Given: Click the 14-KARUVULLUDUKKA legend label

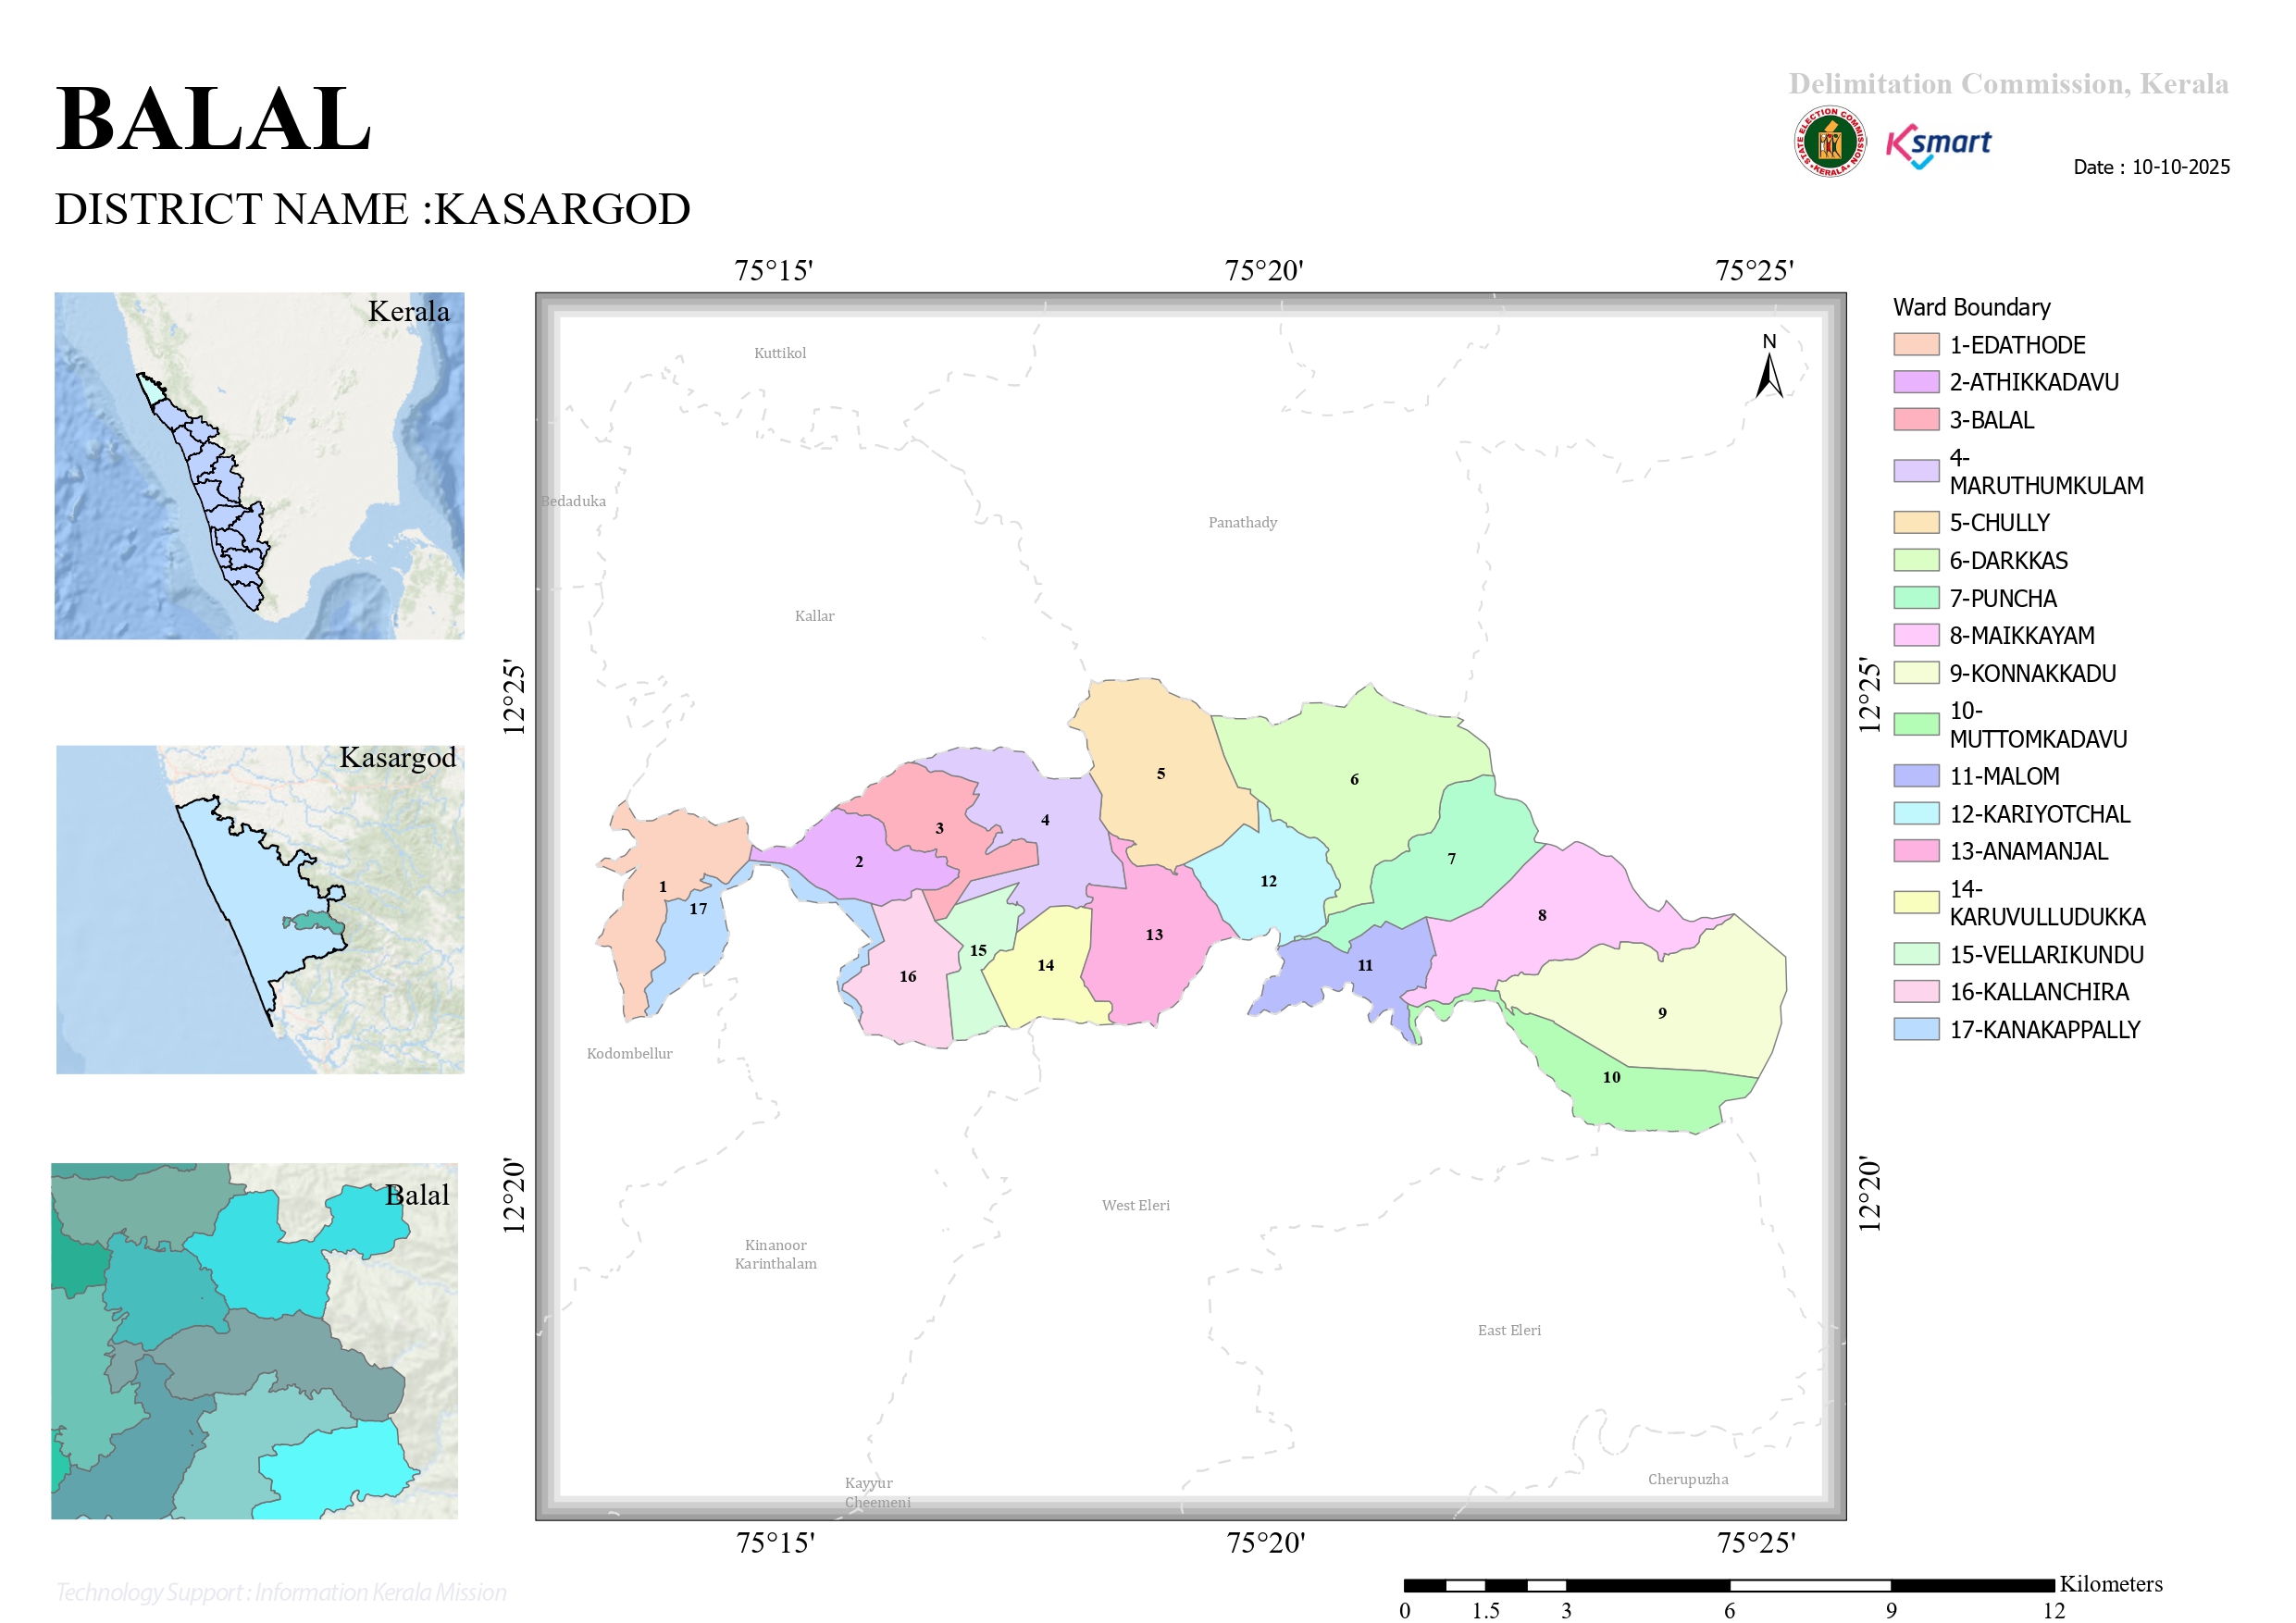Looking at the screenshot, I should tap(2047, 903).
